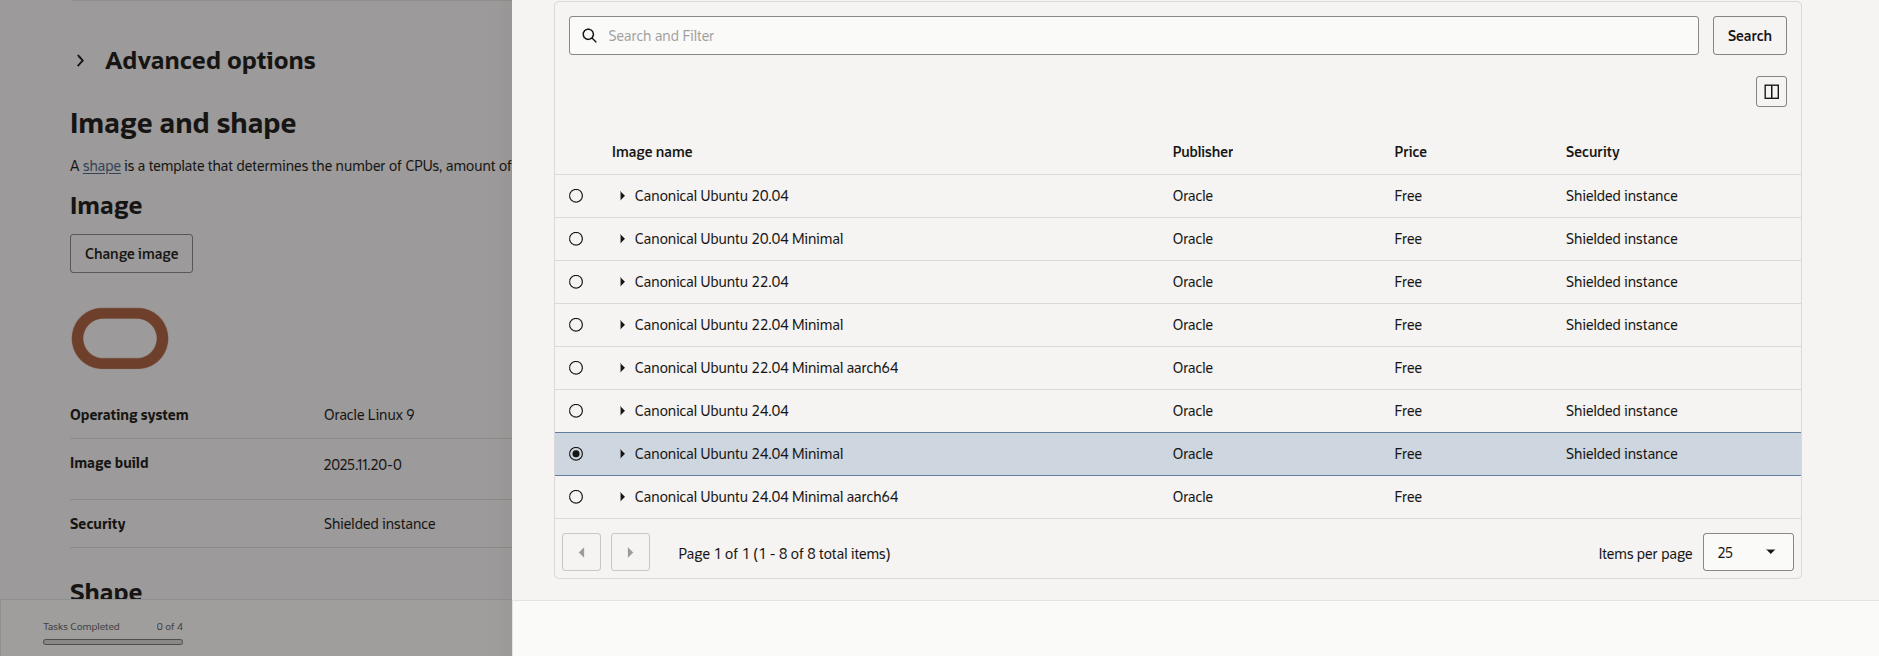Click the Oracle Linux 9 operating system value

click(x=369, y=415)
